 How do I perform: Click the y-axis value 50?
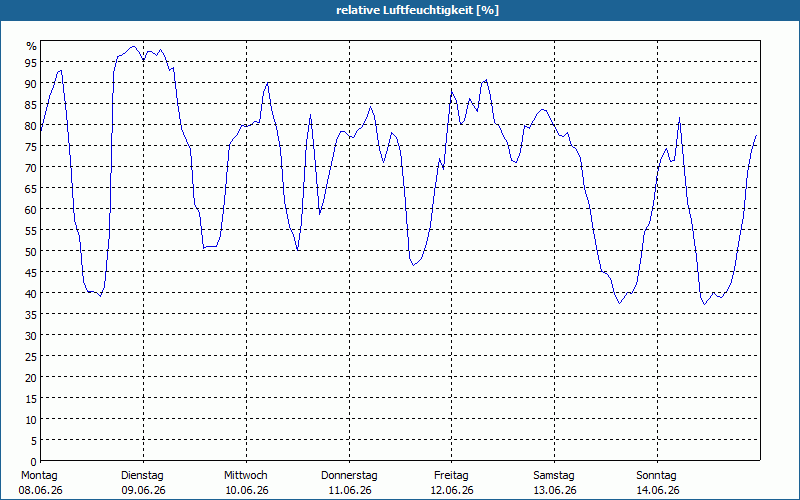(x=31, y=252)
